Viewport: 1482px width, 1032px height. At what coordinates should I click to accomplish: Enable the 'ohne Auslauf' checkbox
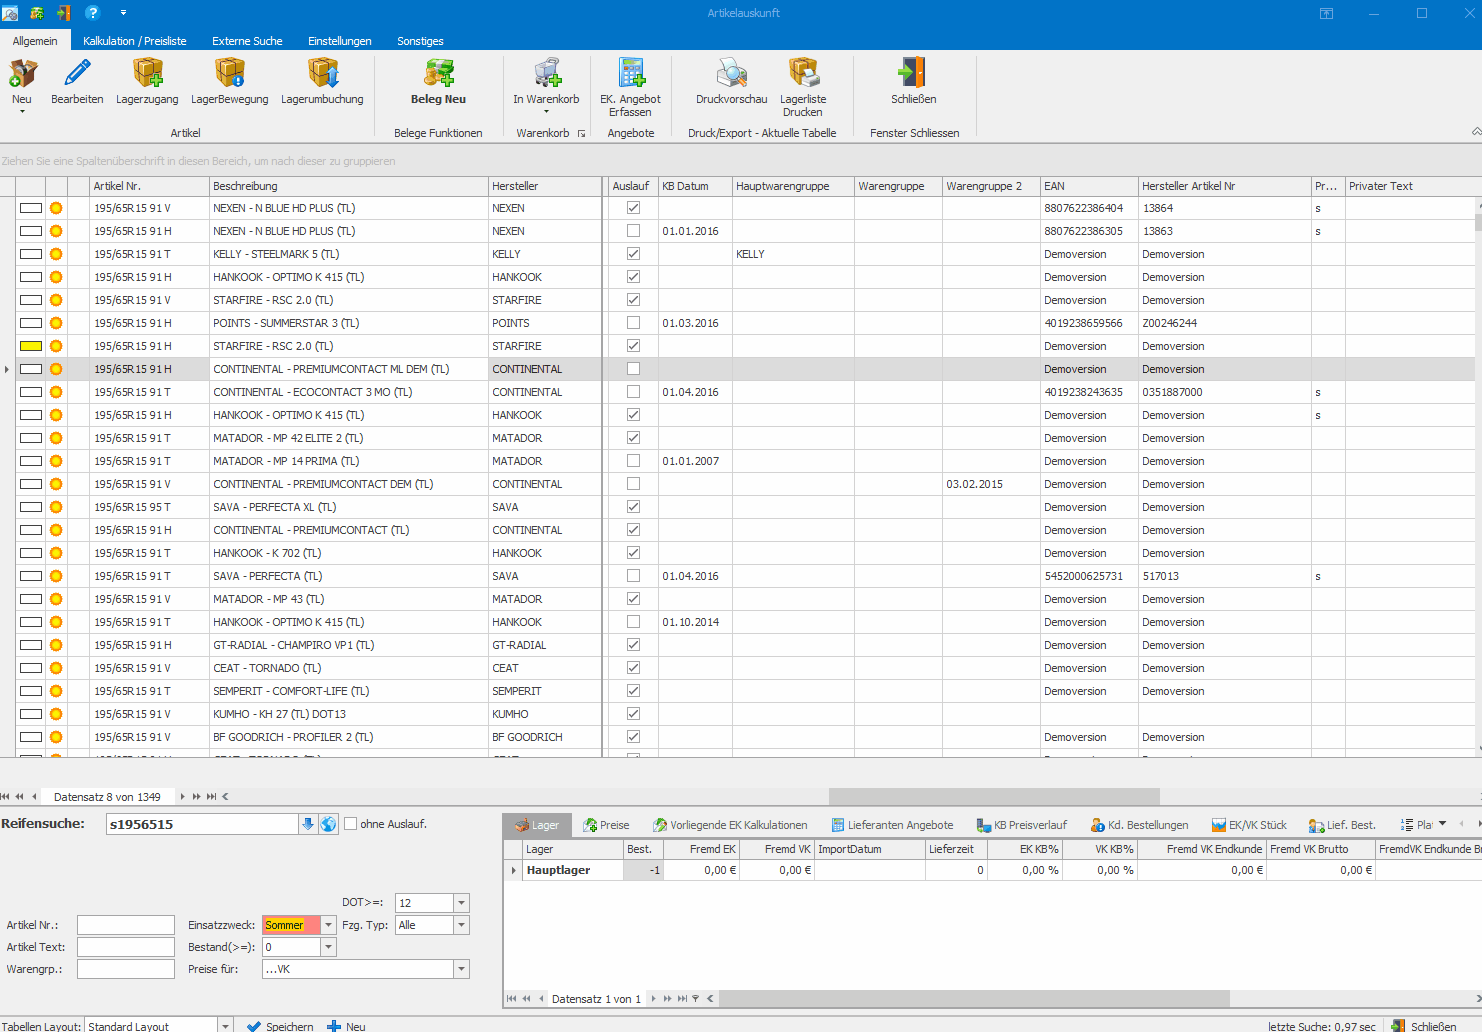pos(351,824)
